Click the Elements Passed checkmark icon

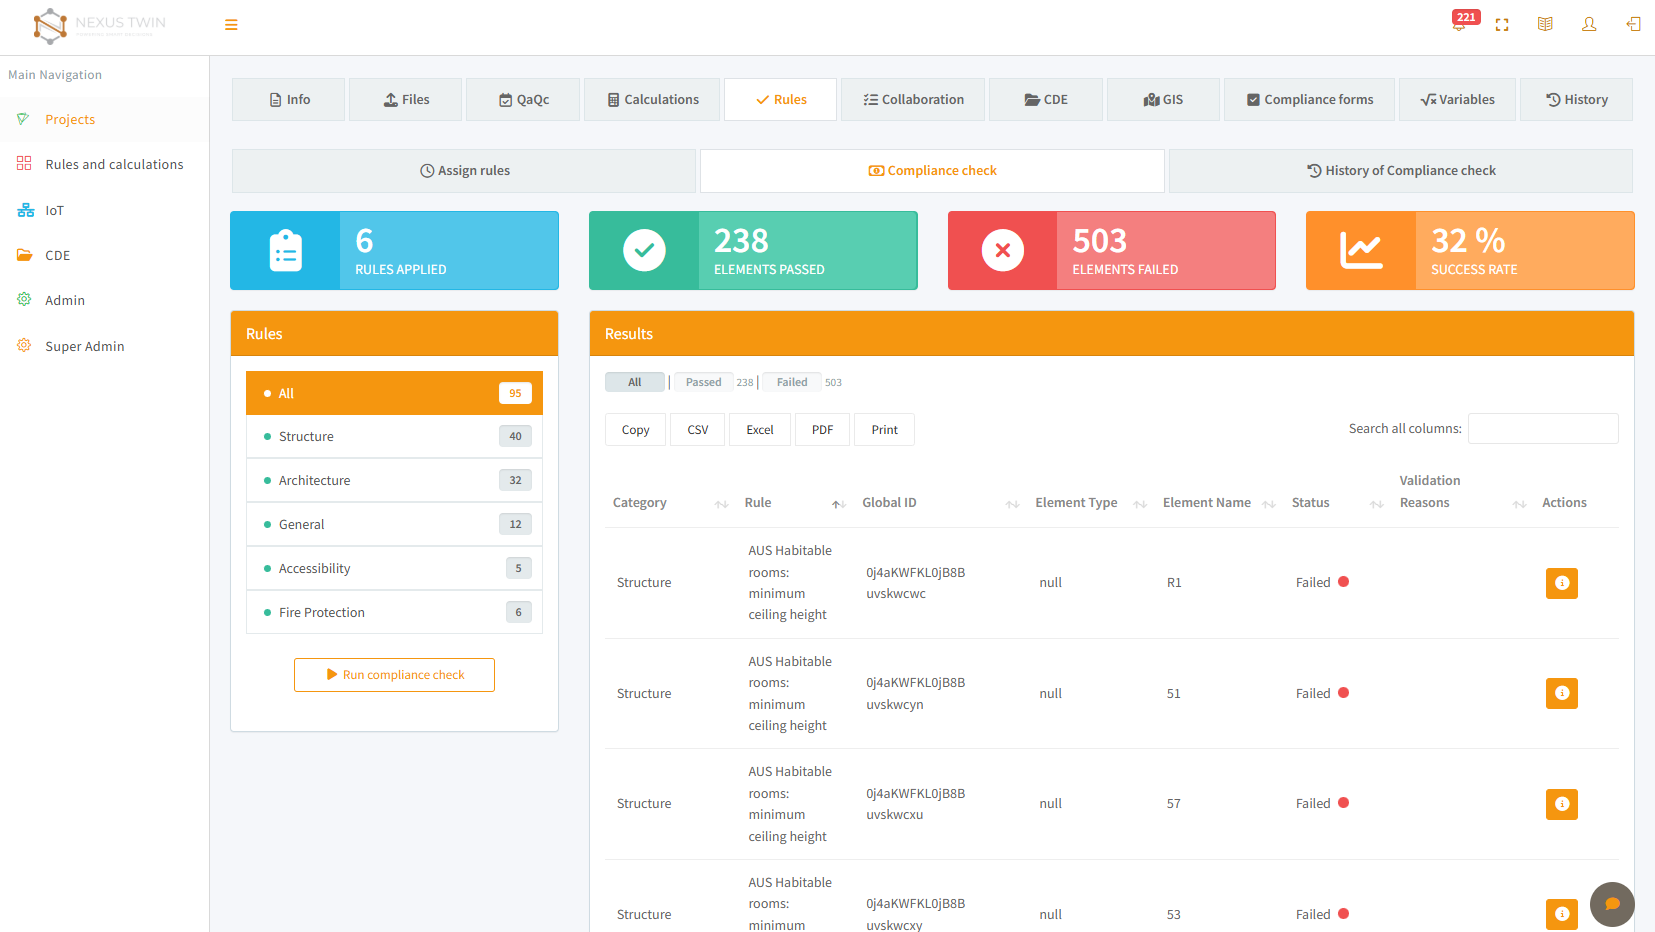coord(644,251)
